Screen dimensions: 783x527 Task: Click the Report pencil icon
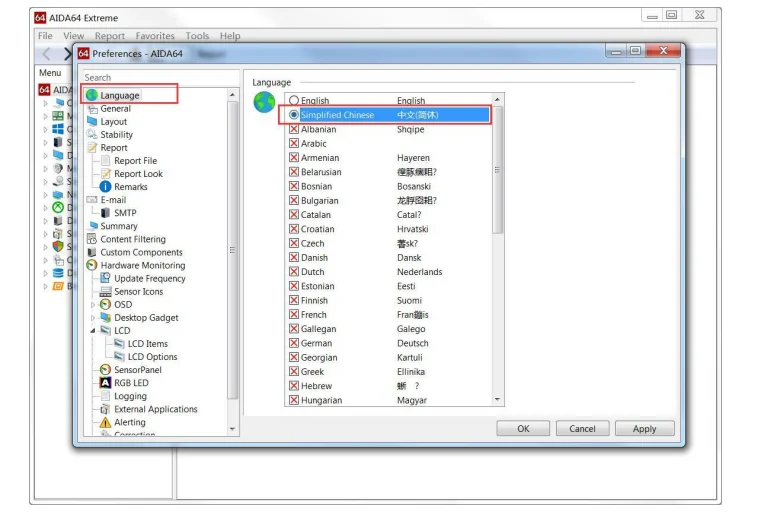click(x=92, y=147)
